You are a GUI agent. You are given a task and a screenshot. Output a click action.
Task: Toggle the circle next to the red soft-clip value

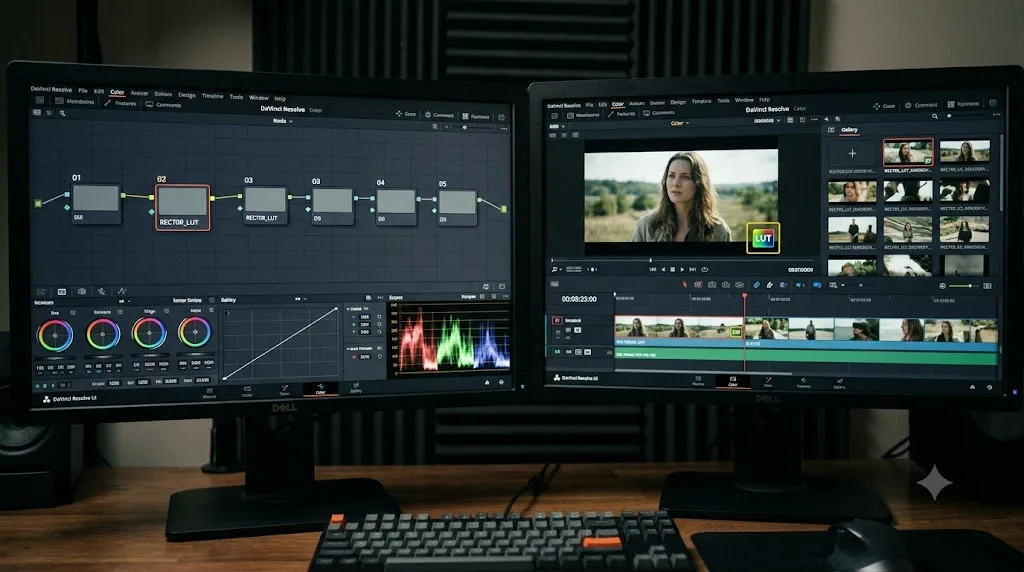[x=379, y=357]
